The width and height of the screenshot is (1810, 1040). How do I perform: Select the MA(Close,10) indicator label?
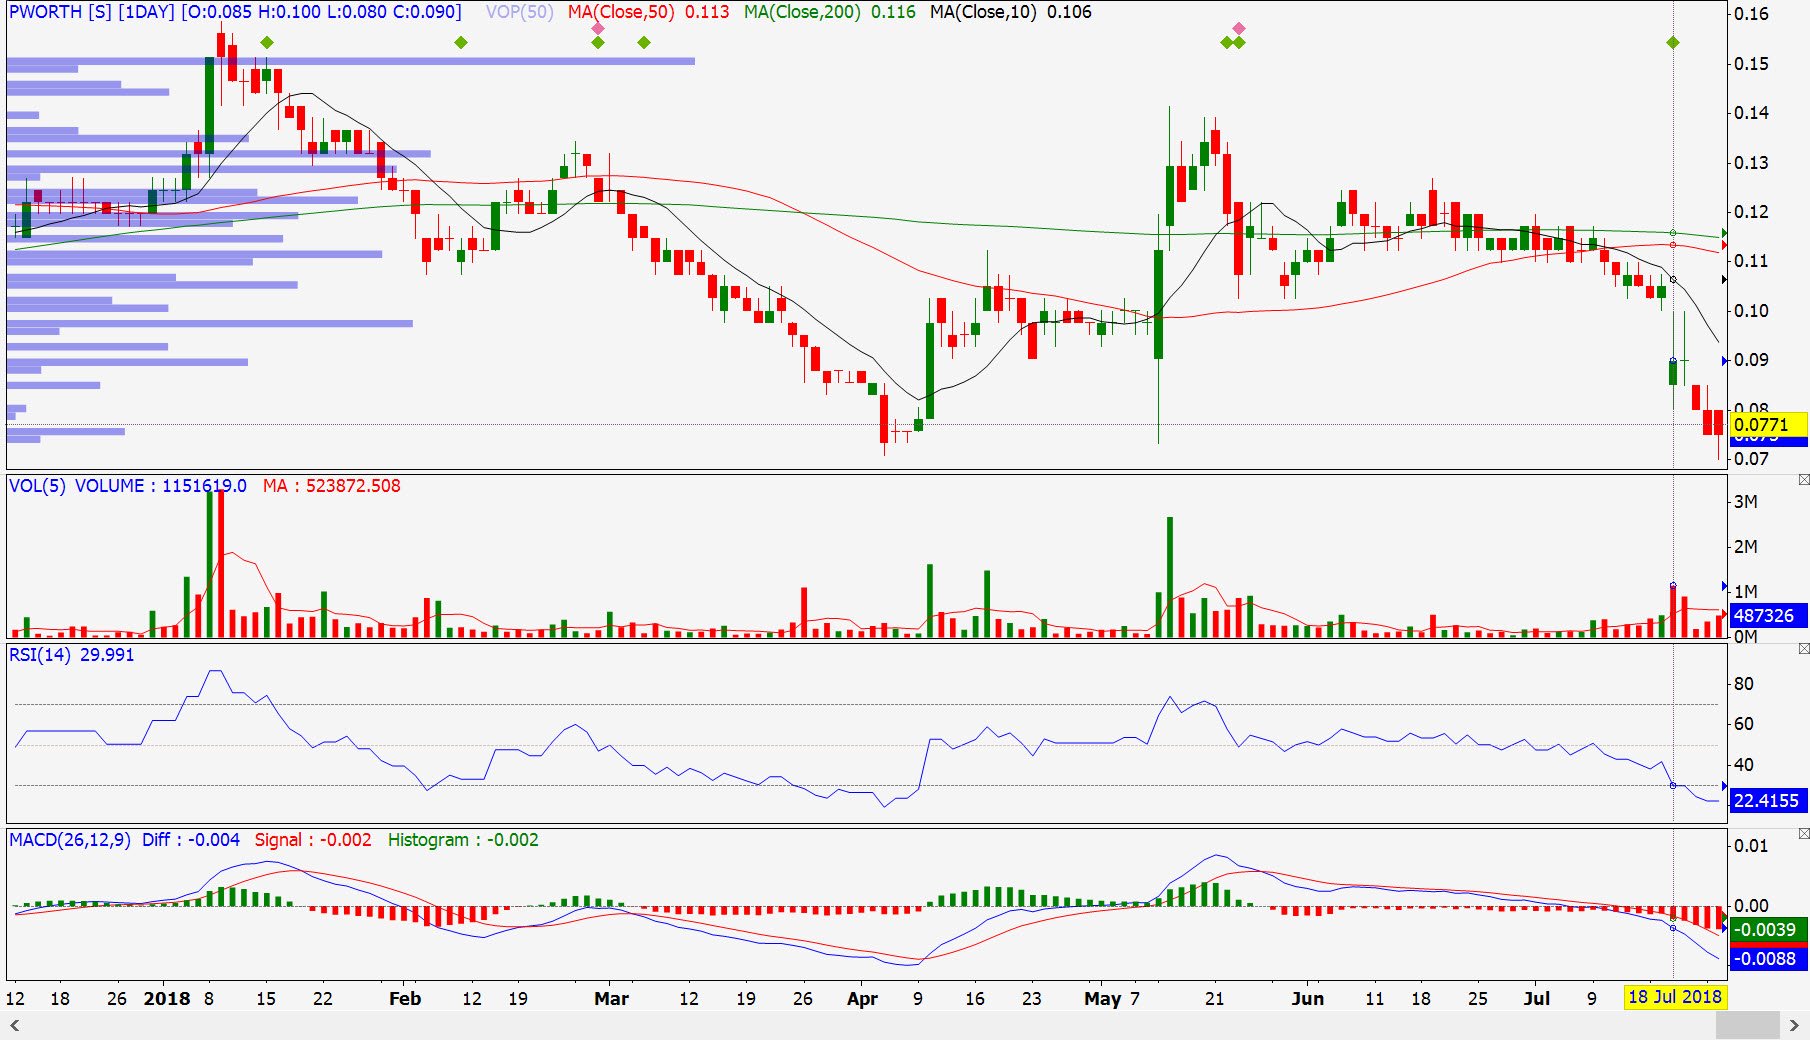[983, 12]
